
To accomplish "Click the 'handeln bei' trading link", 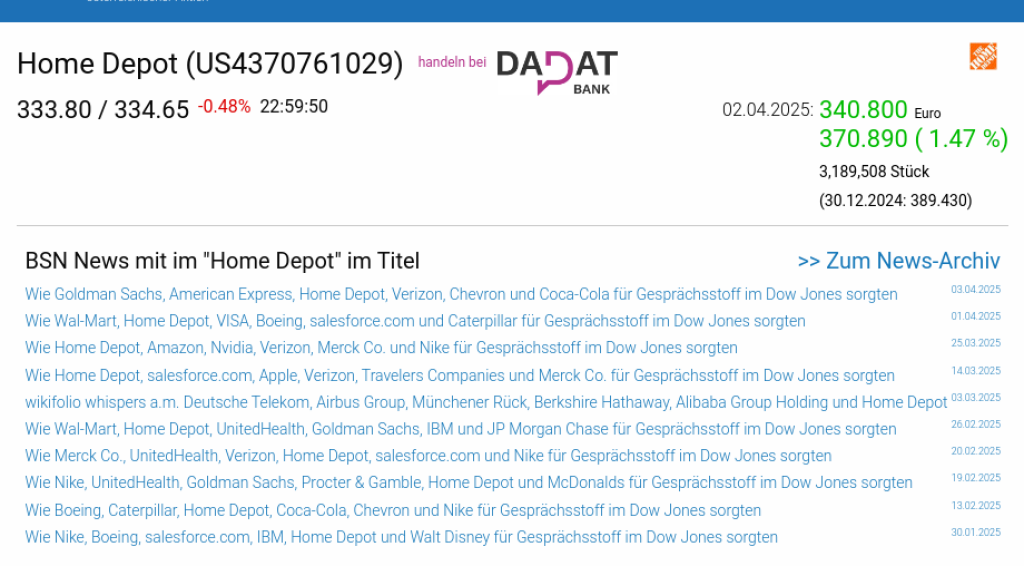I will click(x=452, y=62).
